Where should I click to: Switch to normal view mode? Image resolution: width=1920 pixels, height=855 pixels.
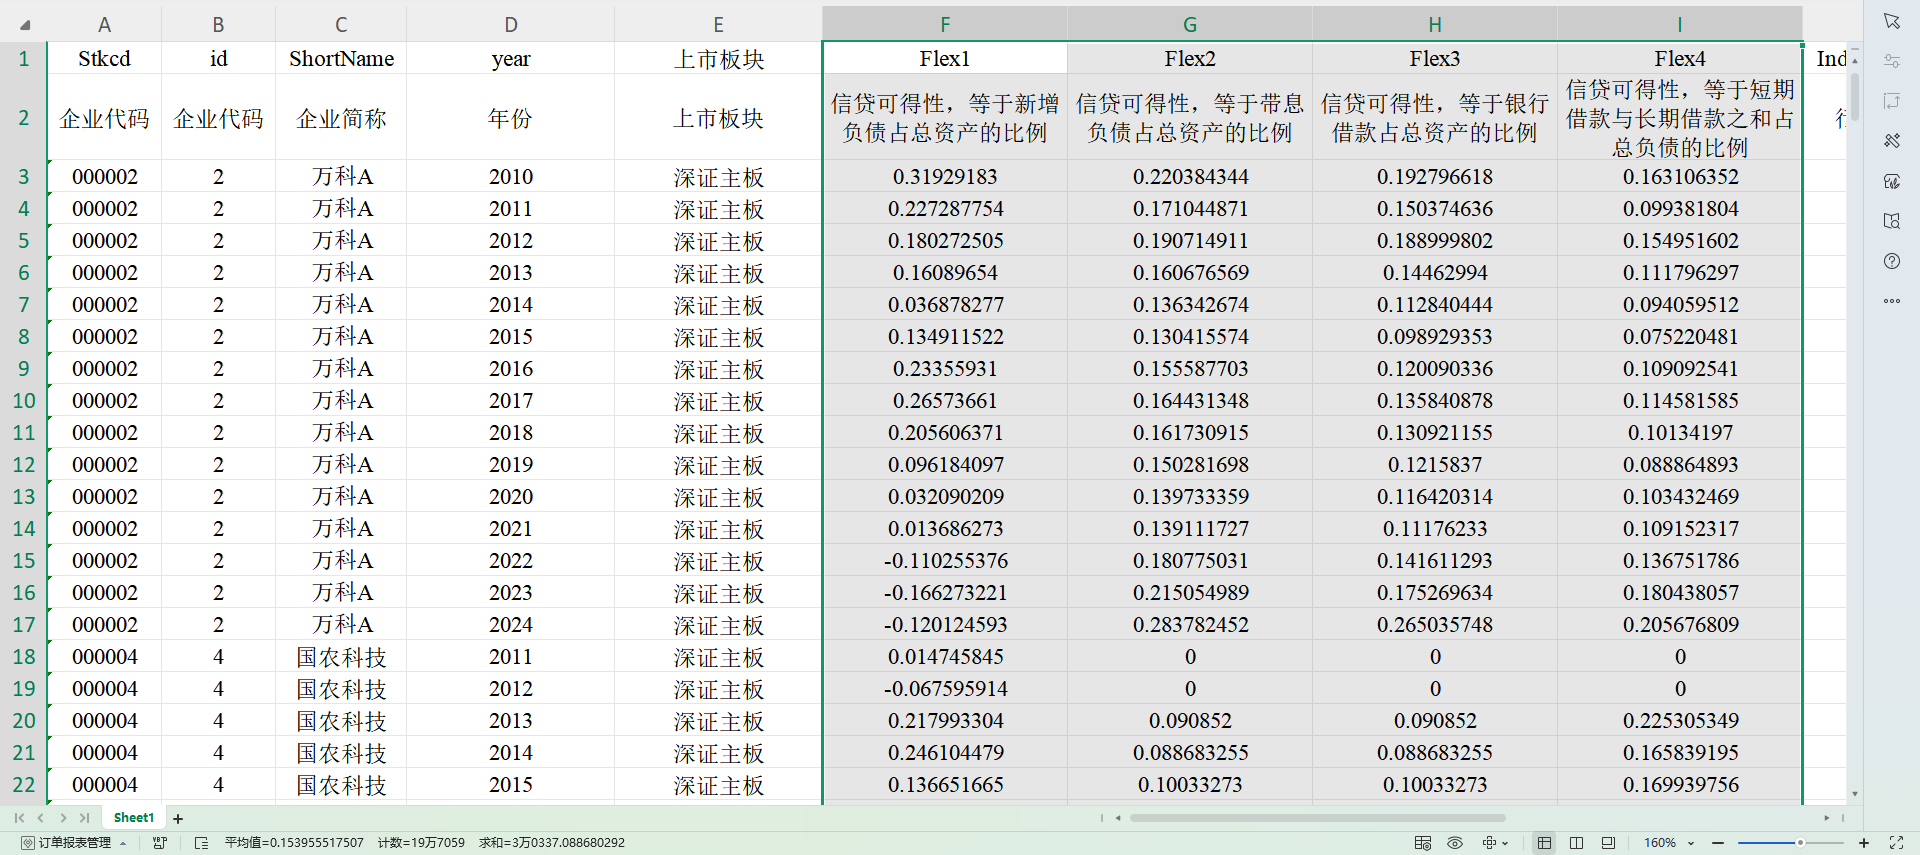coord(1544,843)
